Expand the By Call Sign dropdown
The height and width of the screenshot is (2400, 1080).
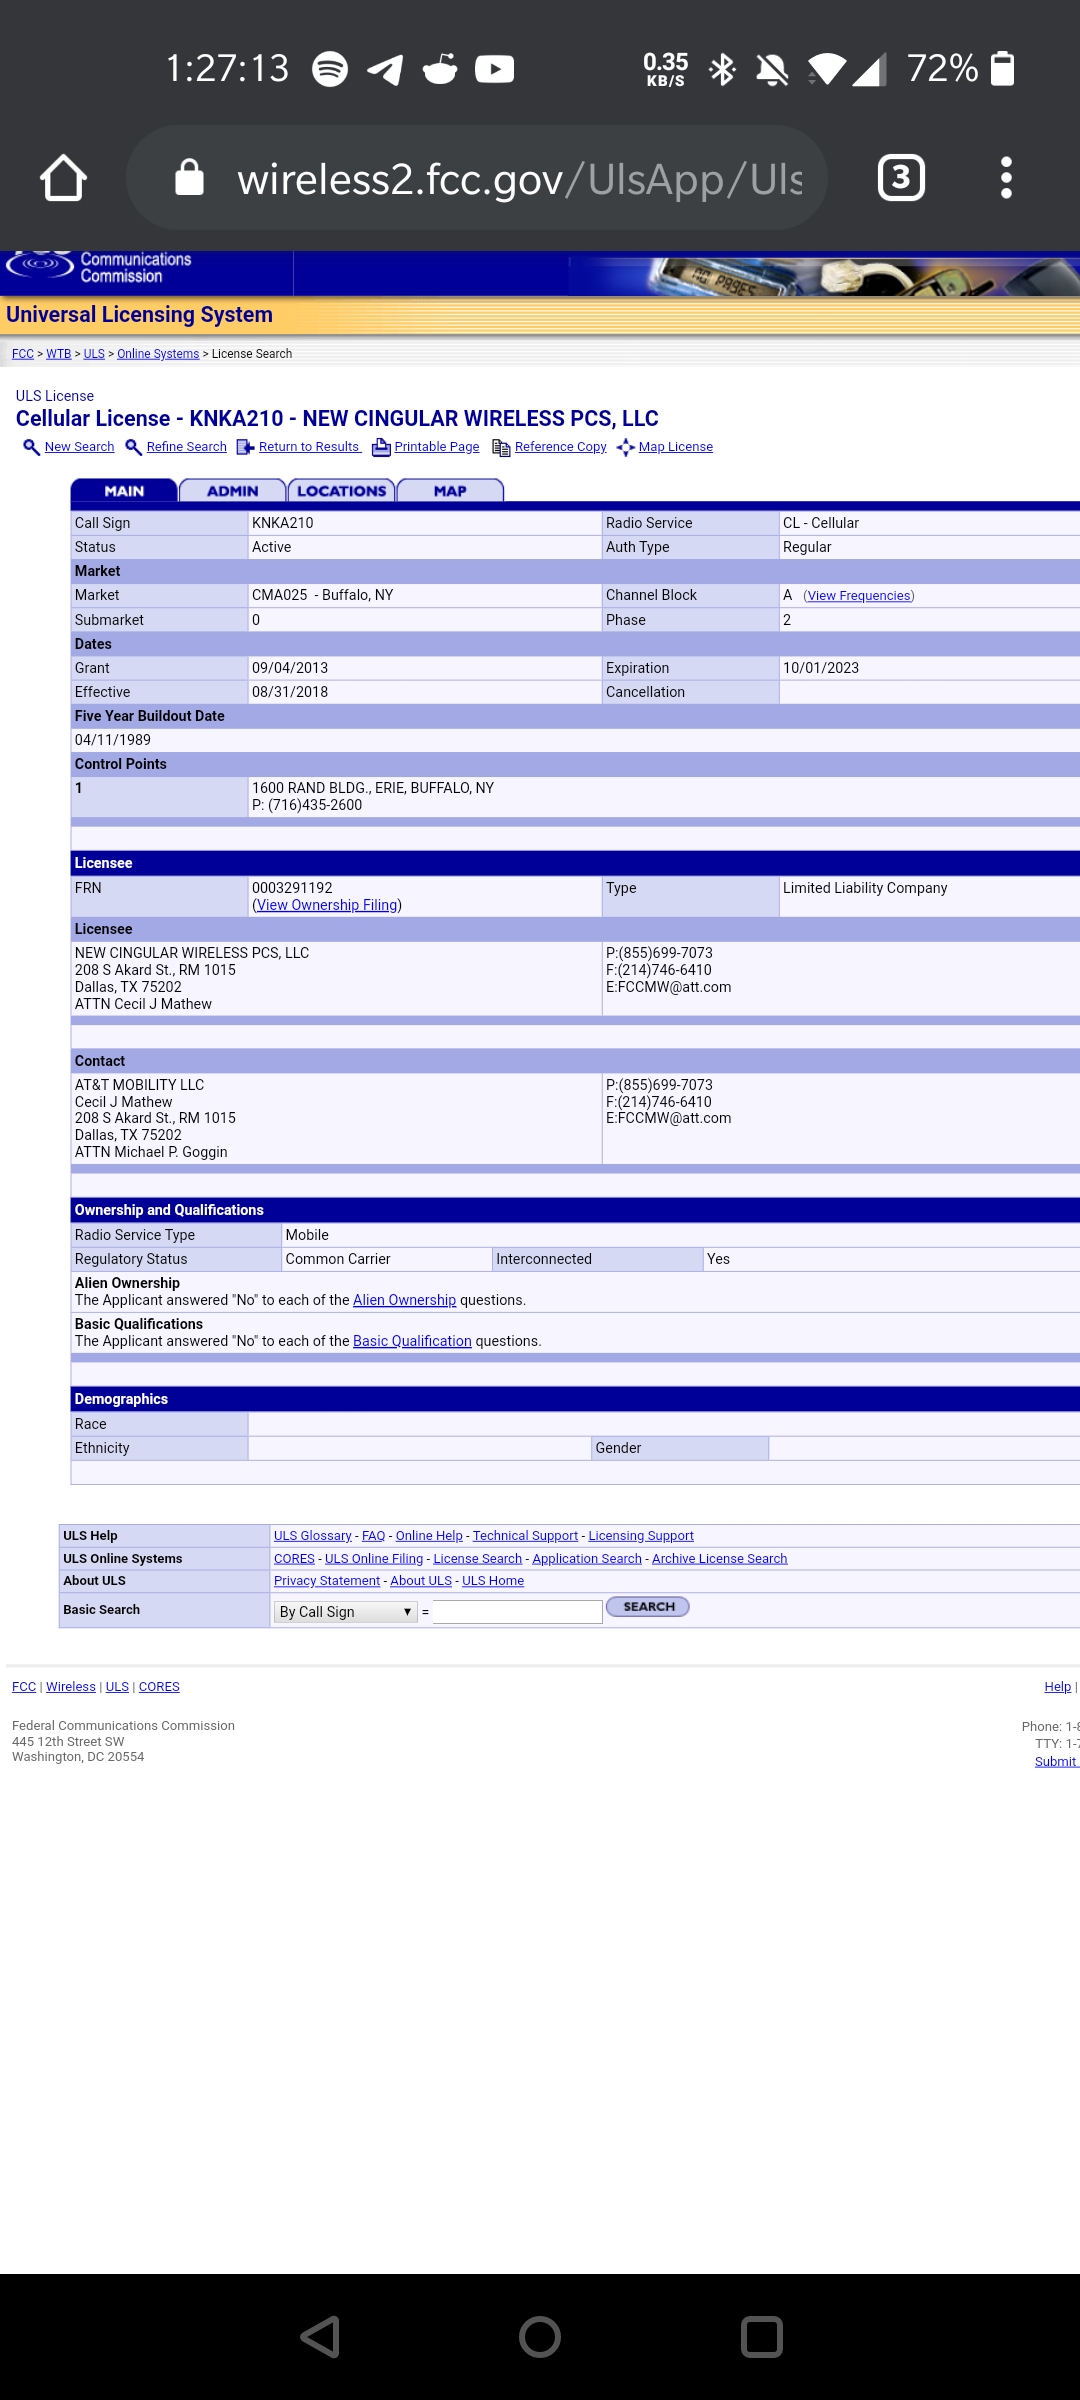coord(345,1612)
